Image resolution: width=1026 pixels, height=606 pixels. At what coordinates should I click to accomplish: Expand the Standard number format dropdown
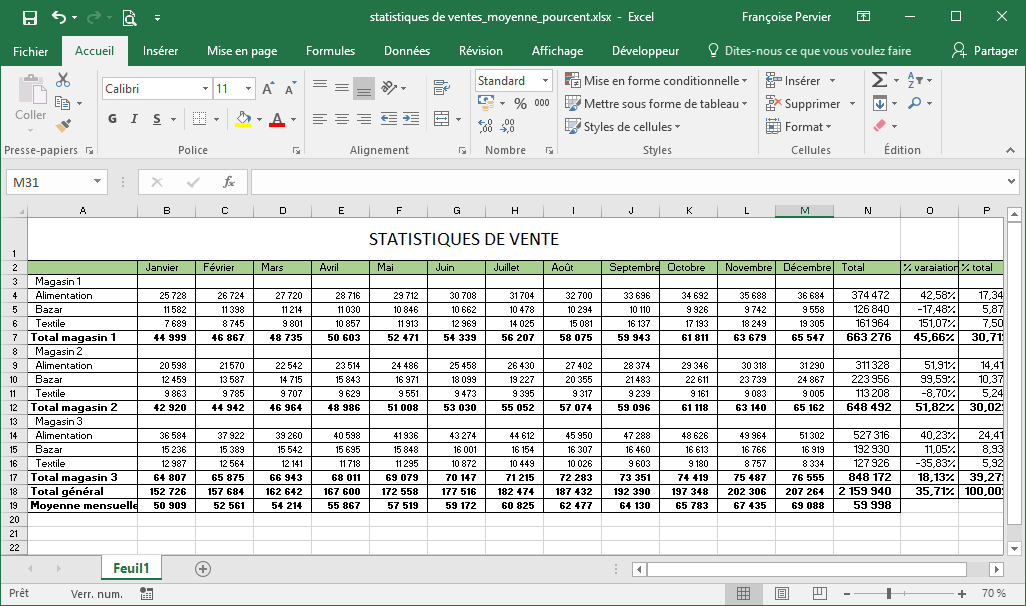[546, 81]
